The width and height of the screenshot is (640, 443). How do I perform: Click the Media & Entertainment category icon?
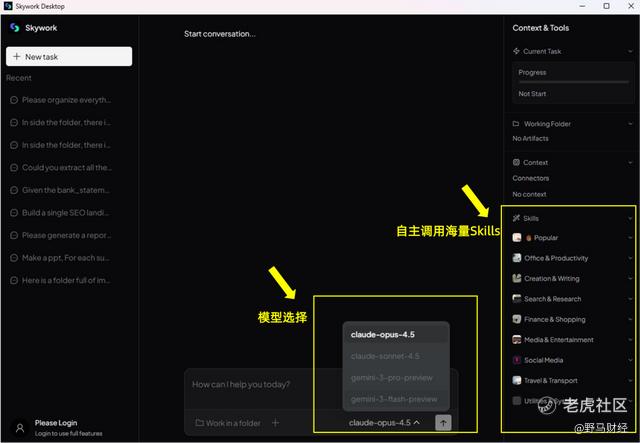pyautogui.click(x=517, y=339)
